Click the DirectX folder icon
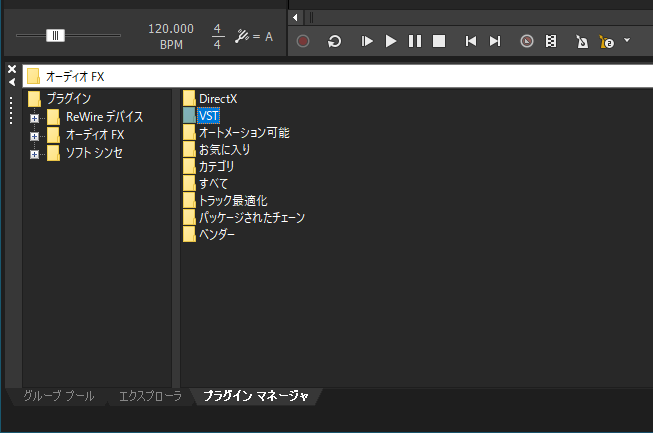Image resolution: width=653 pixels, height=433 pixels. pyautogui.click(x=189, y=98)
